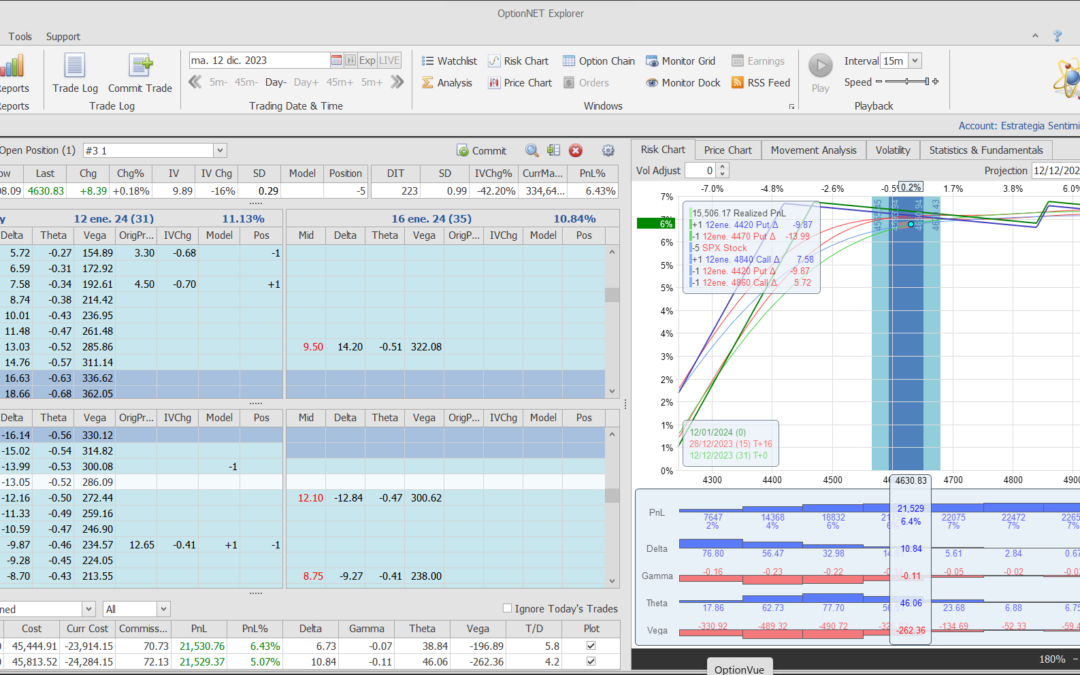Enable Ignore Today's Trades checkbox

507,609
